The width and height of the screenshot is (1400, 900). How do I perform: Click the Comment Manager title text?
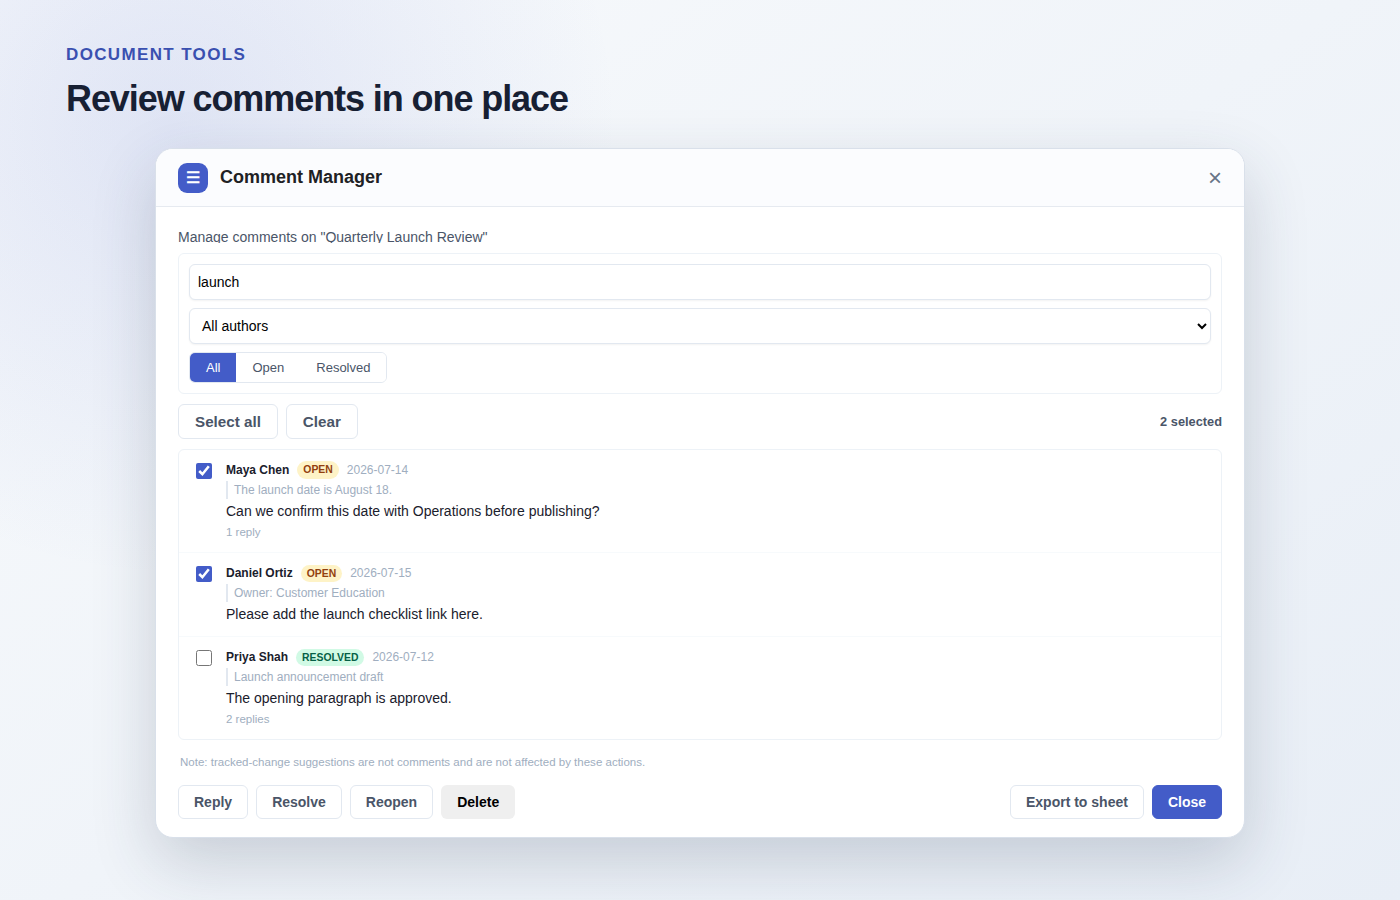point(301,177)
